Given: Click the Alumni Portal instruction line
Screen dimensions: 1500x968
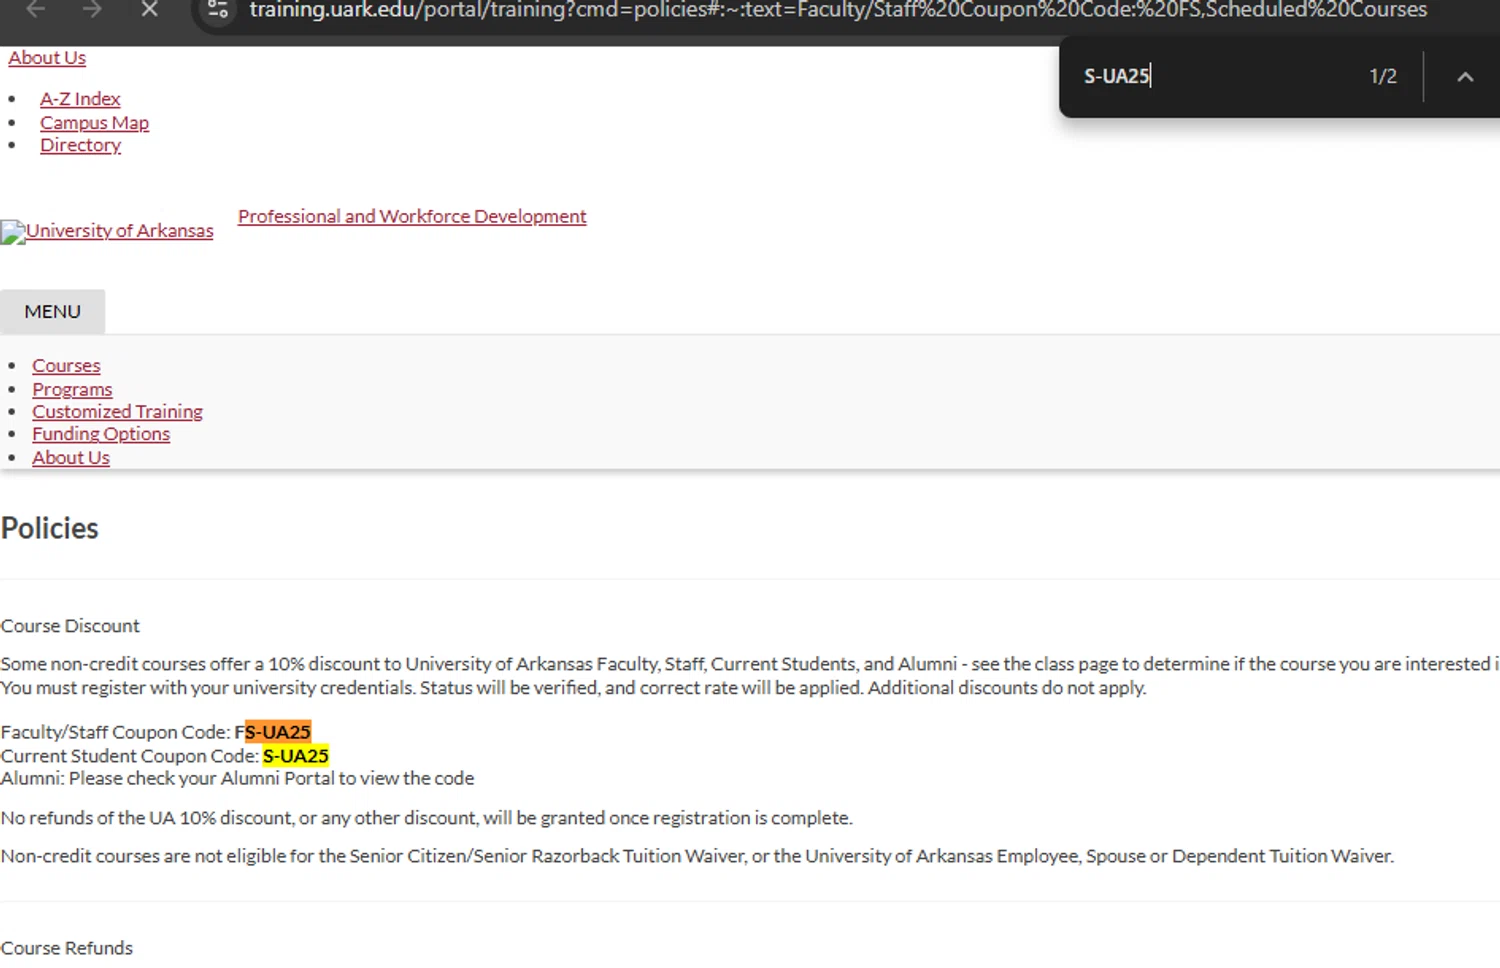Looking at the screenshot, I should [x=238, y=778].
